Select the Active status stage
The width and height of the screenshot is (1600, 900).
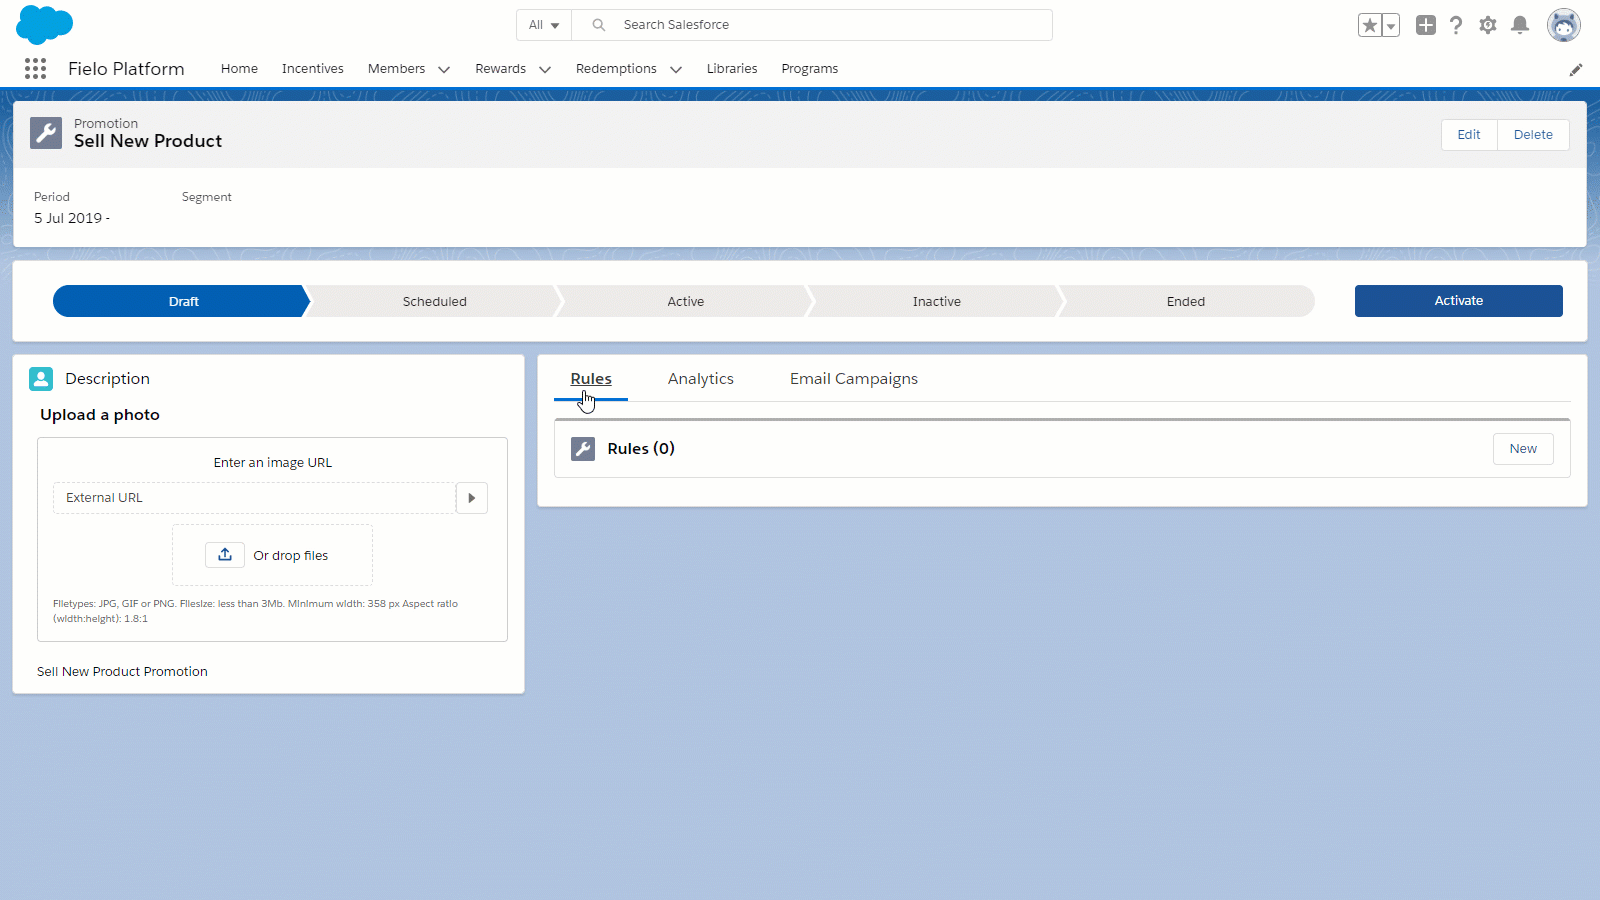point(686,301)
